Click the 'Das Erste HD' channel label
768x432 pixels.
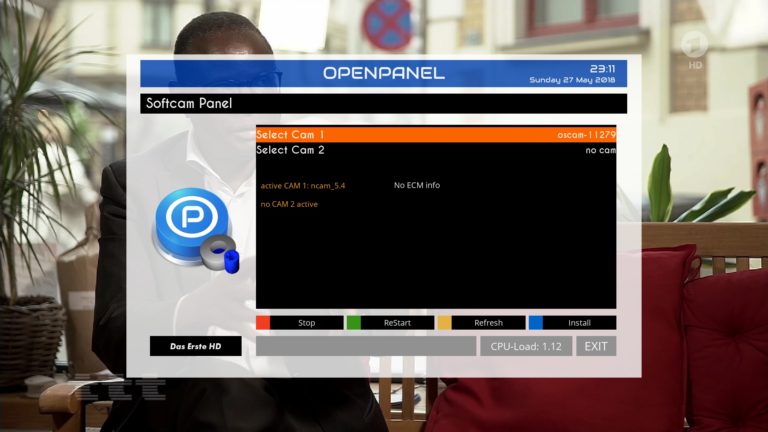click(195, 346)
